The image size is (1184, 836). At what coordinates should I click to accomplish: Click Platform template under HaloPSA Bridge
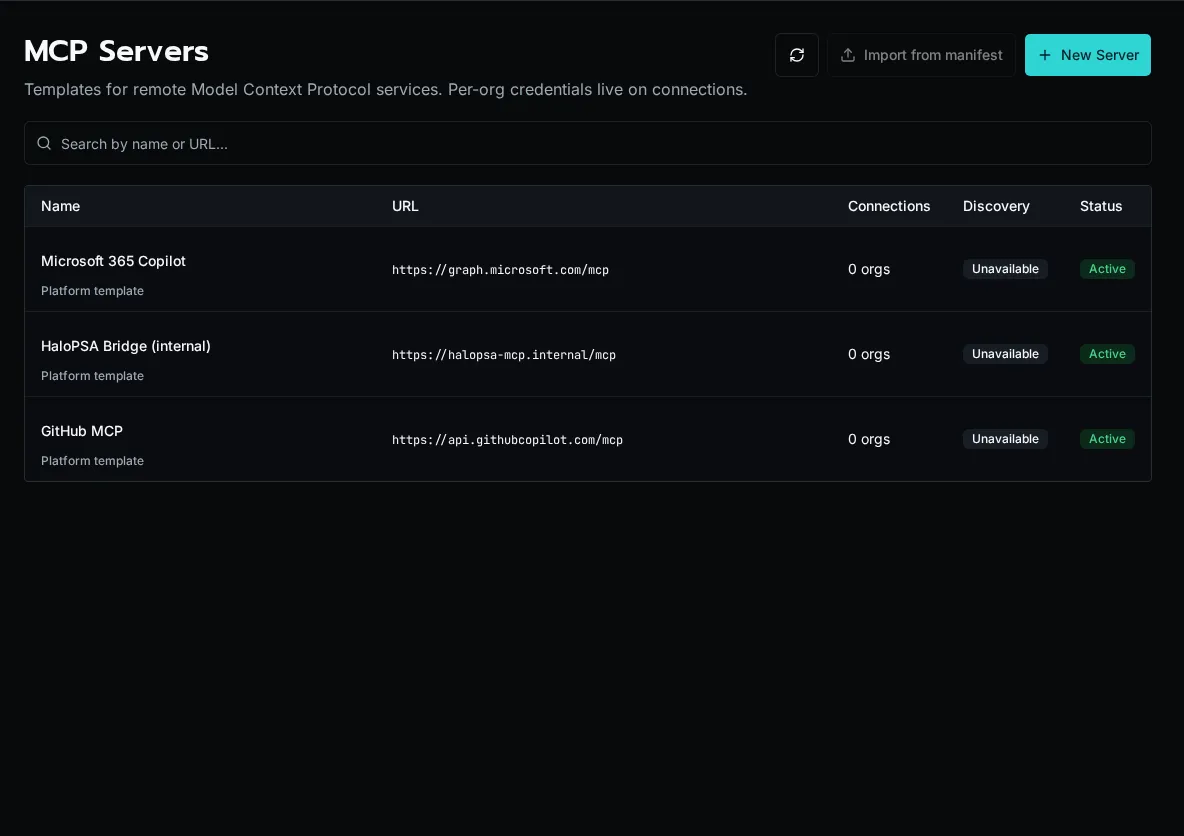(92, 376)
